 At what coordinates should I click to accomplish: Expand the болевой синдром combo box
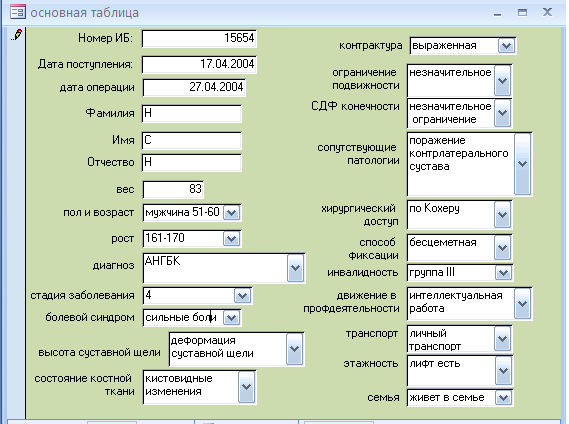click(x=232, y=318)
